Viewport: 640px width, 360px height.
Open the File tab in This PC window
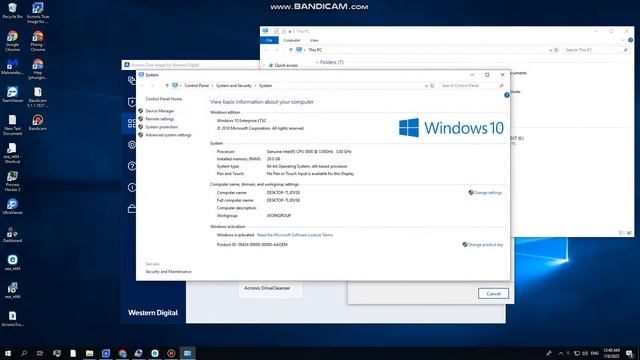269,40
